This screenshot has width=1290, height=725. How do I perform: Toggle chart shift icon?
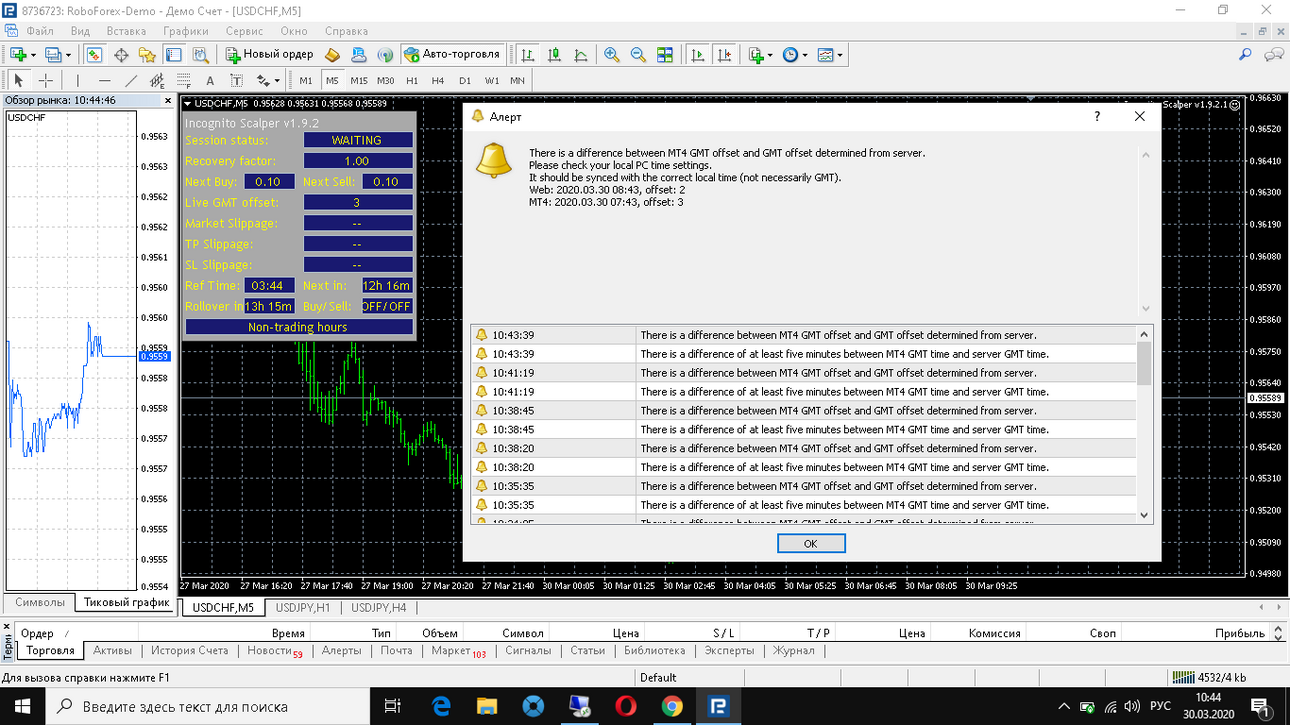point(724,55)
